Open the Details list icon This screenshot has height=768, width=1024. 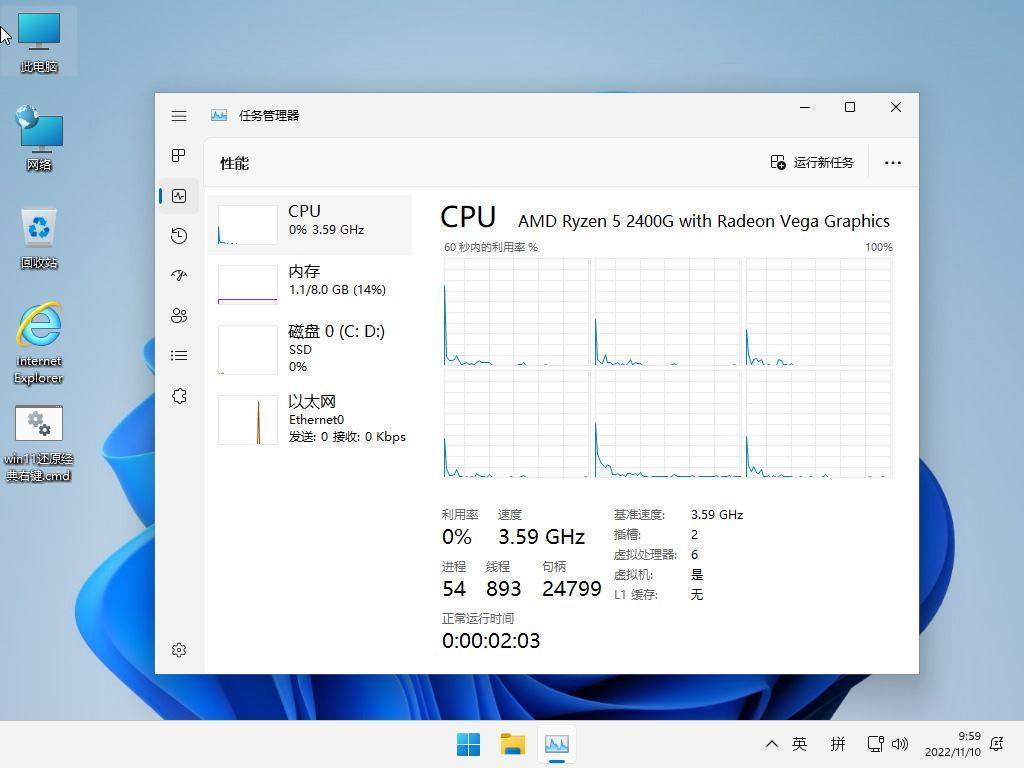(179, 355)
